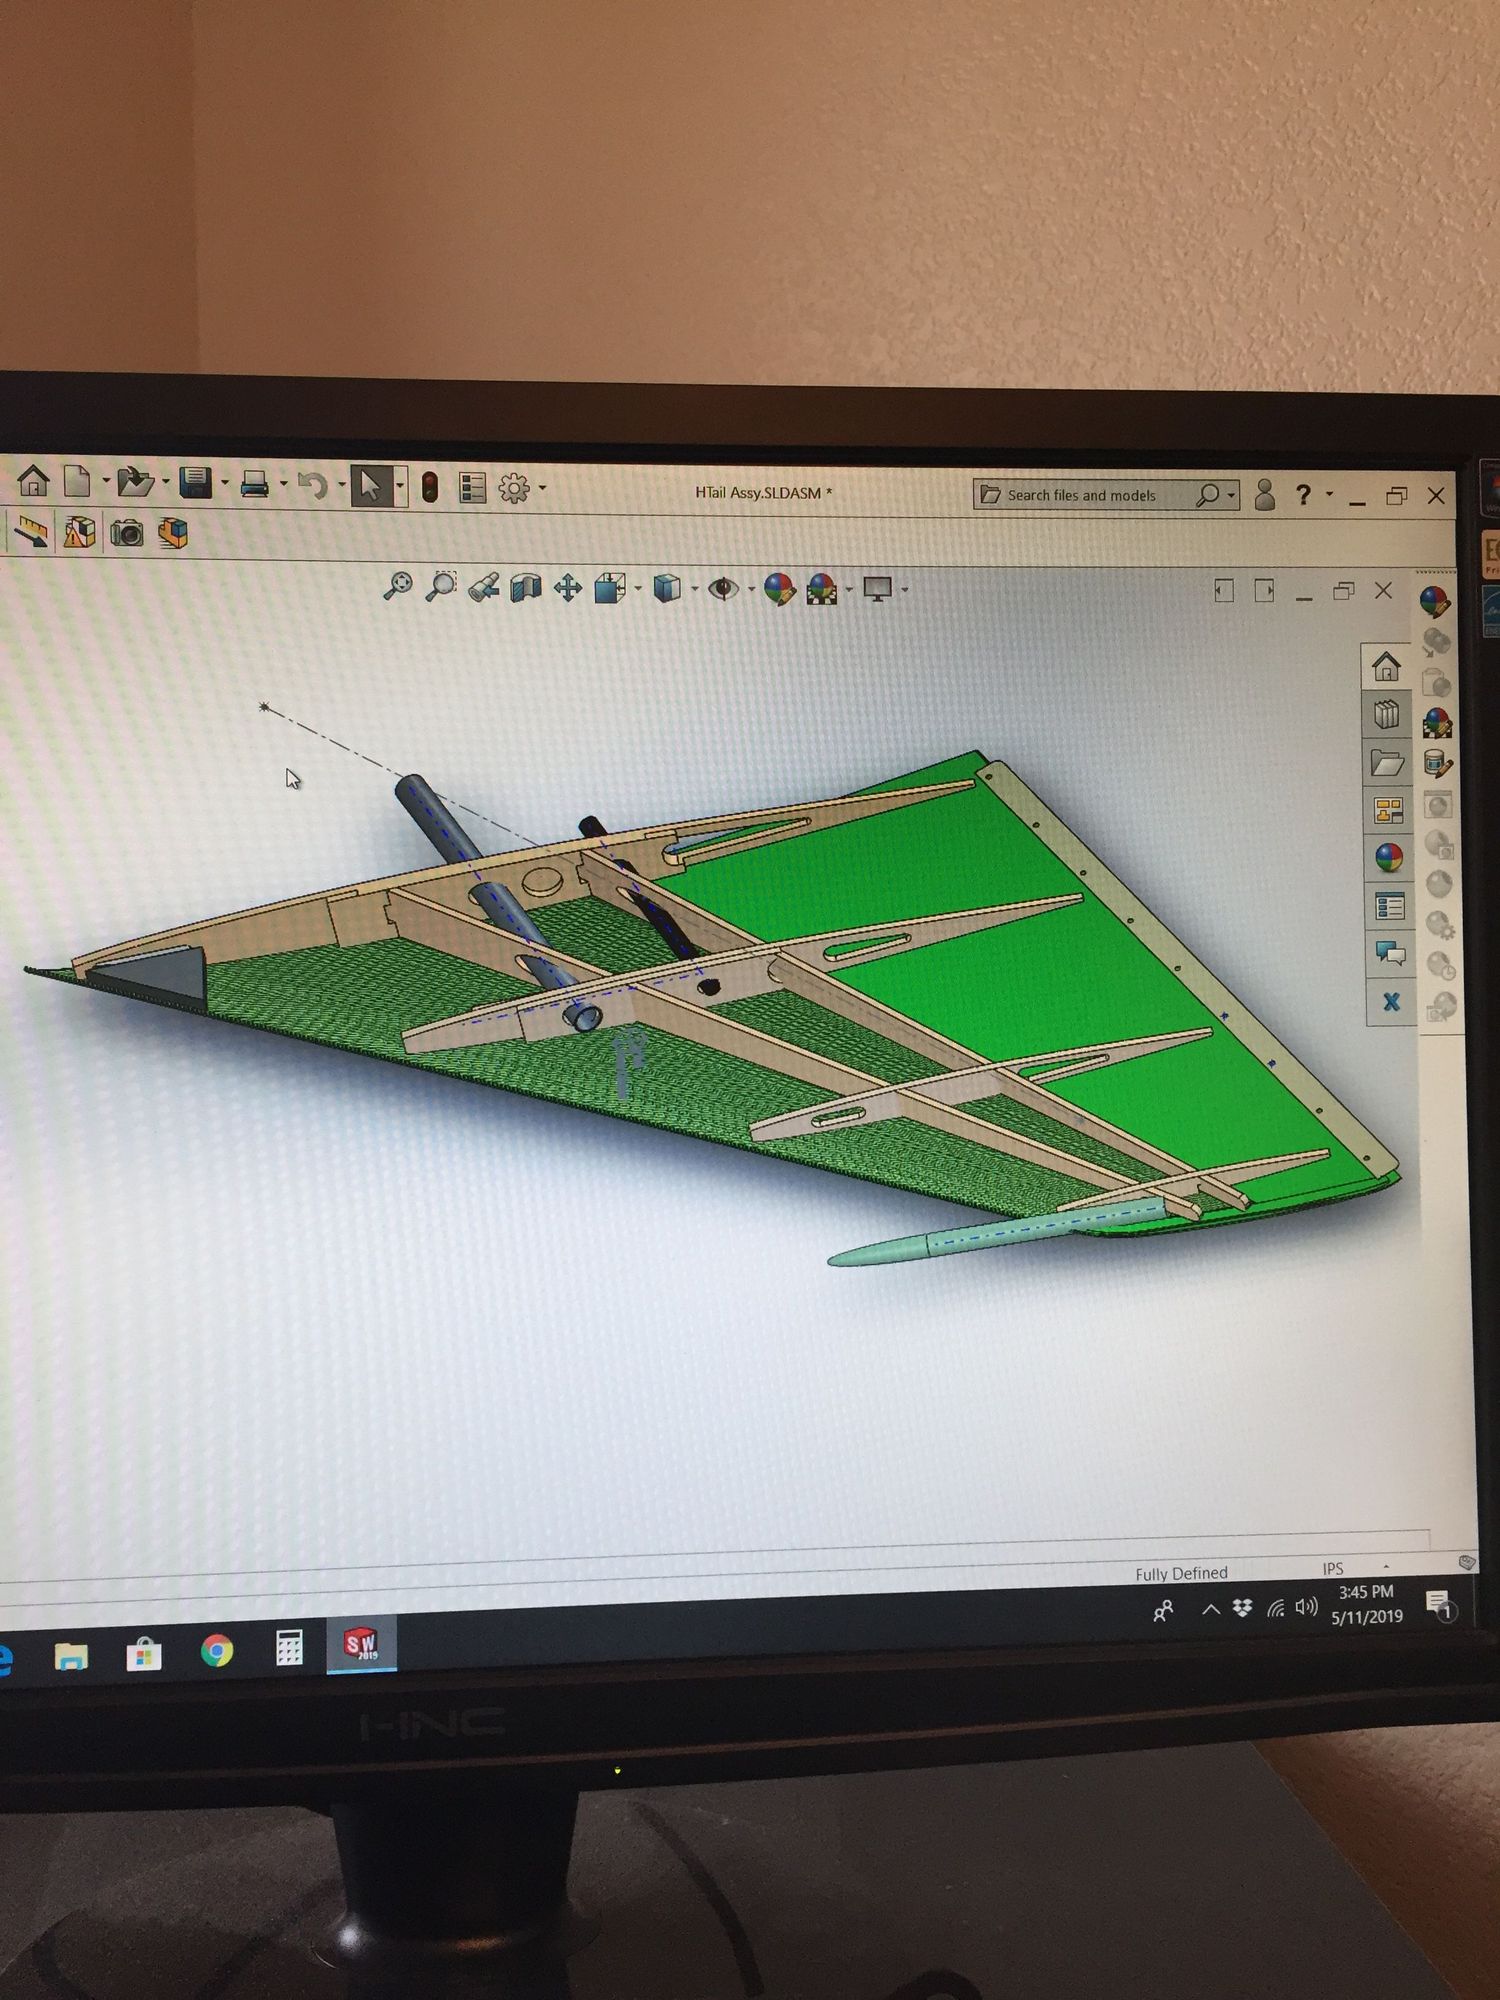Click the Edit Appearance color ball icon

(778, 589)
